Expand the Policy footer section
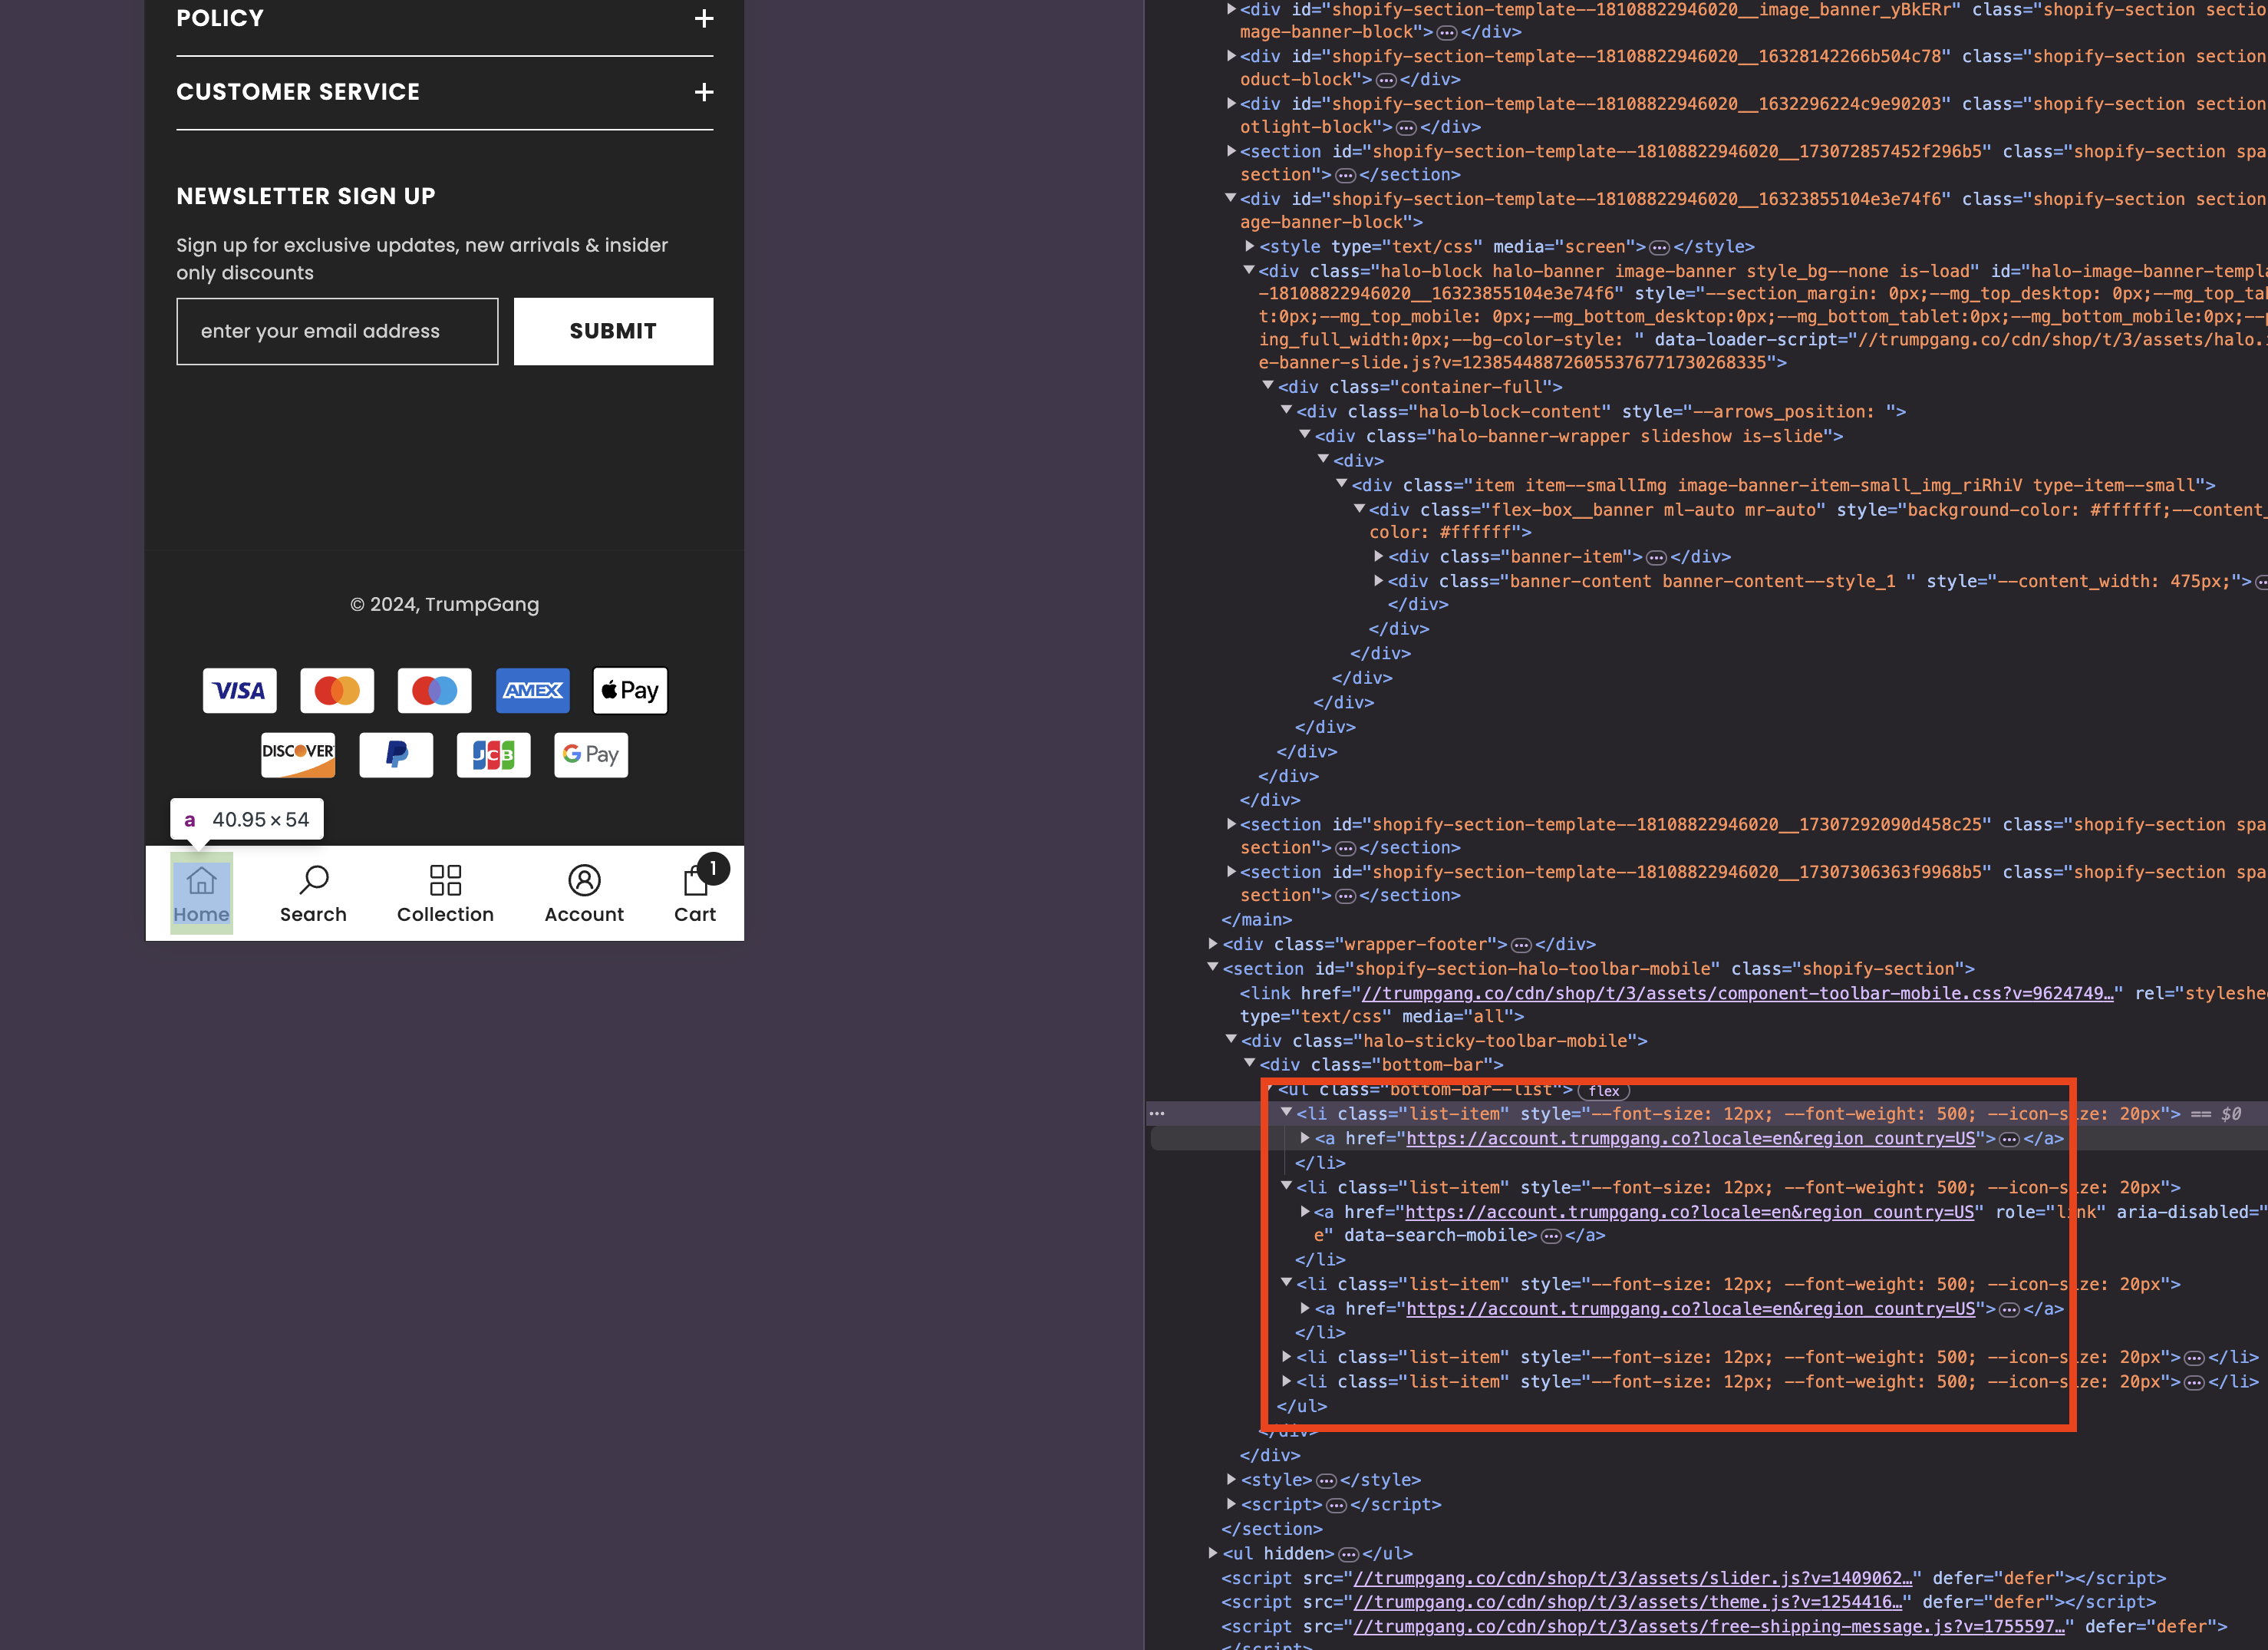Image resolution: width=2268 pixels, height=1650 pixels. click(x=704, y=19)
